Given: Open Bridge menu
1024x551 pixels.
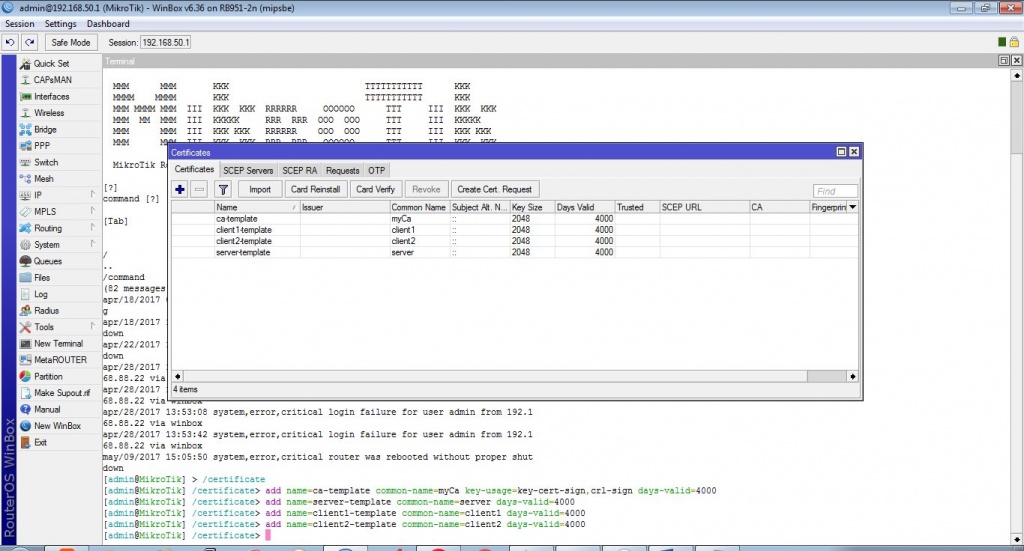Looking at the screenshot, I should click(45, 129).
